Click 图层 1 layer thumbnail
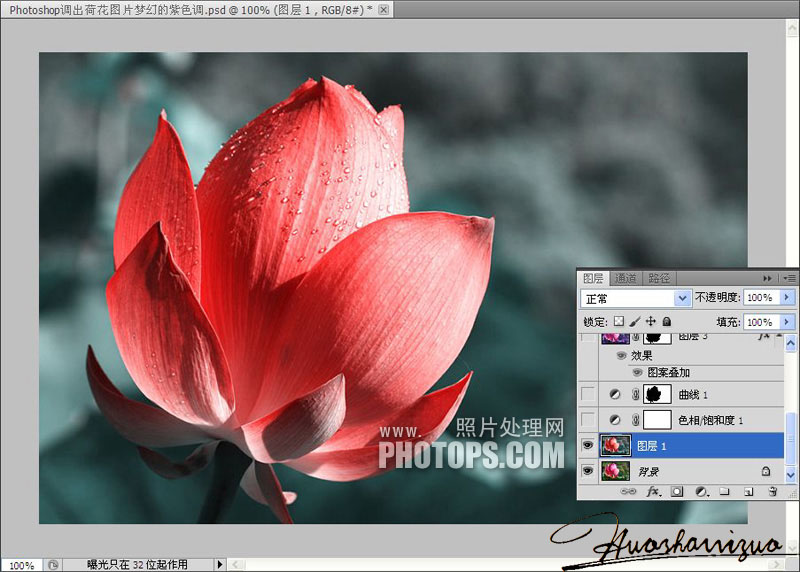This screenshot has height=572, width=800. (615, 445)
